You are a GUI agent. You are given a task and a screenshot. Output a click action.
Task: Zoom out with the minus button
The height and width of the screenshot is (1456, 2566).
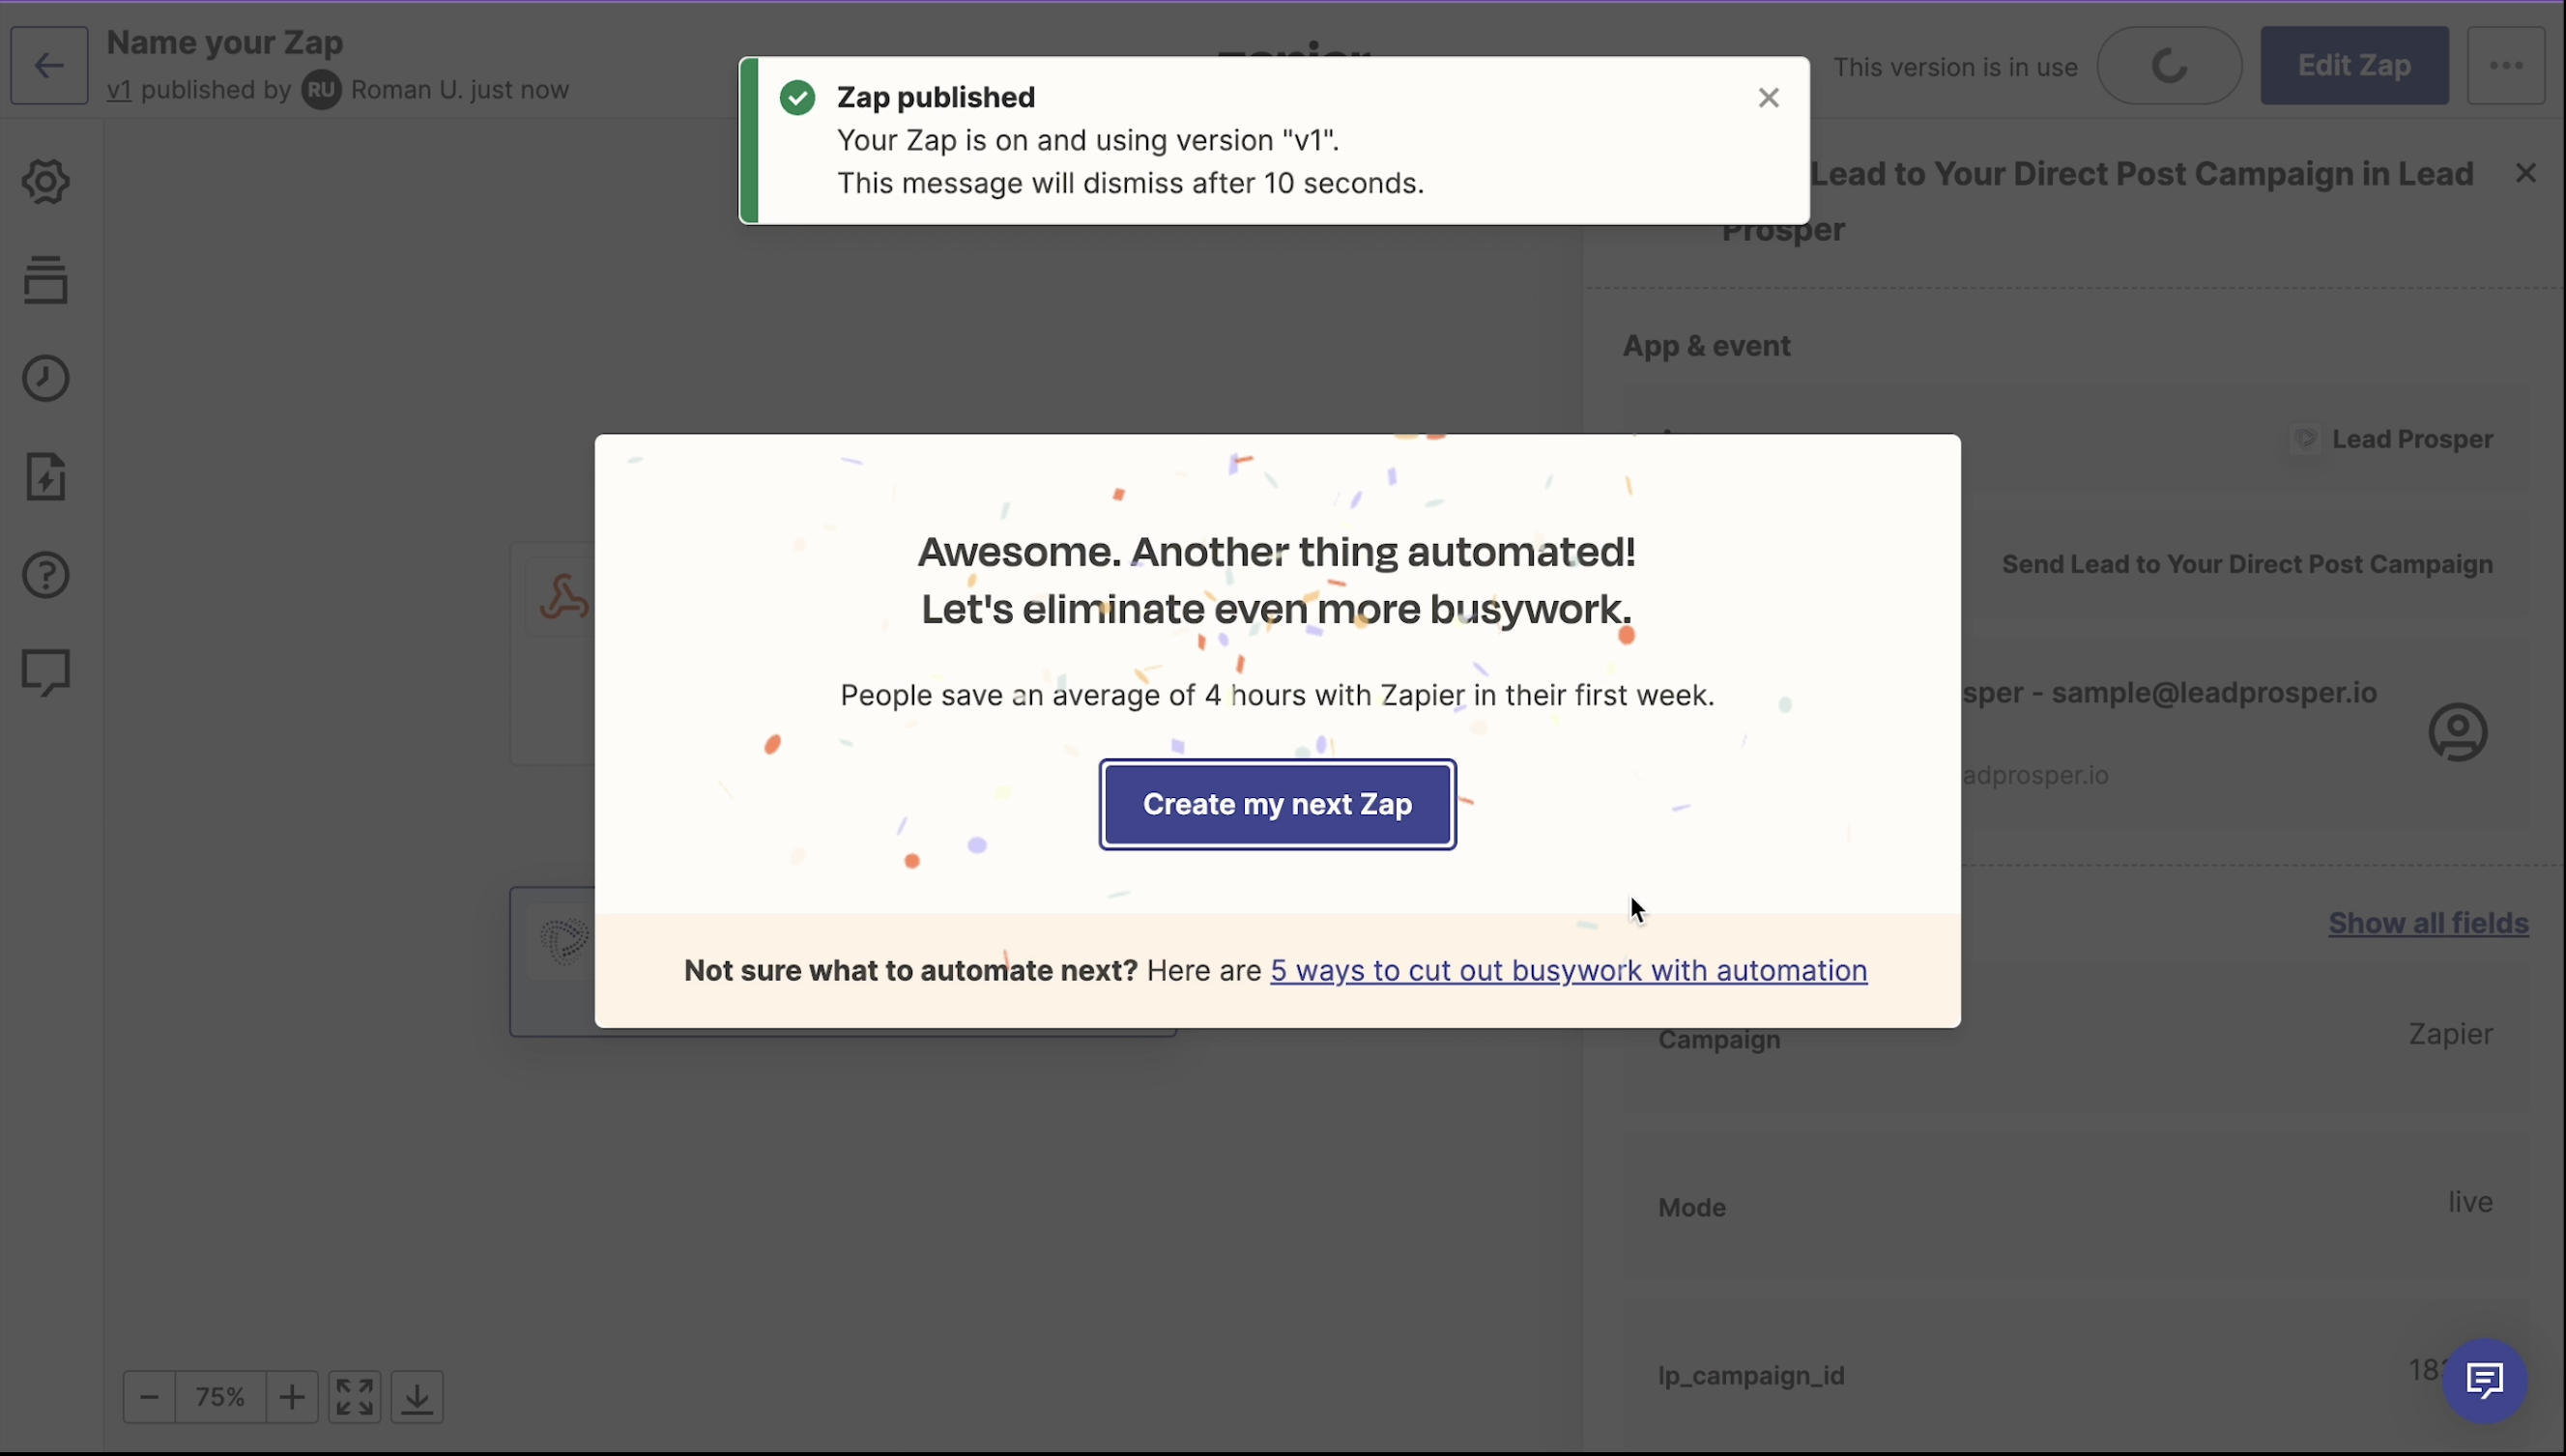pos(150,1397)
